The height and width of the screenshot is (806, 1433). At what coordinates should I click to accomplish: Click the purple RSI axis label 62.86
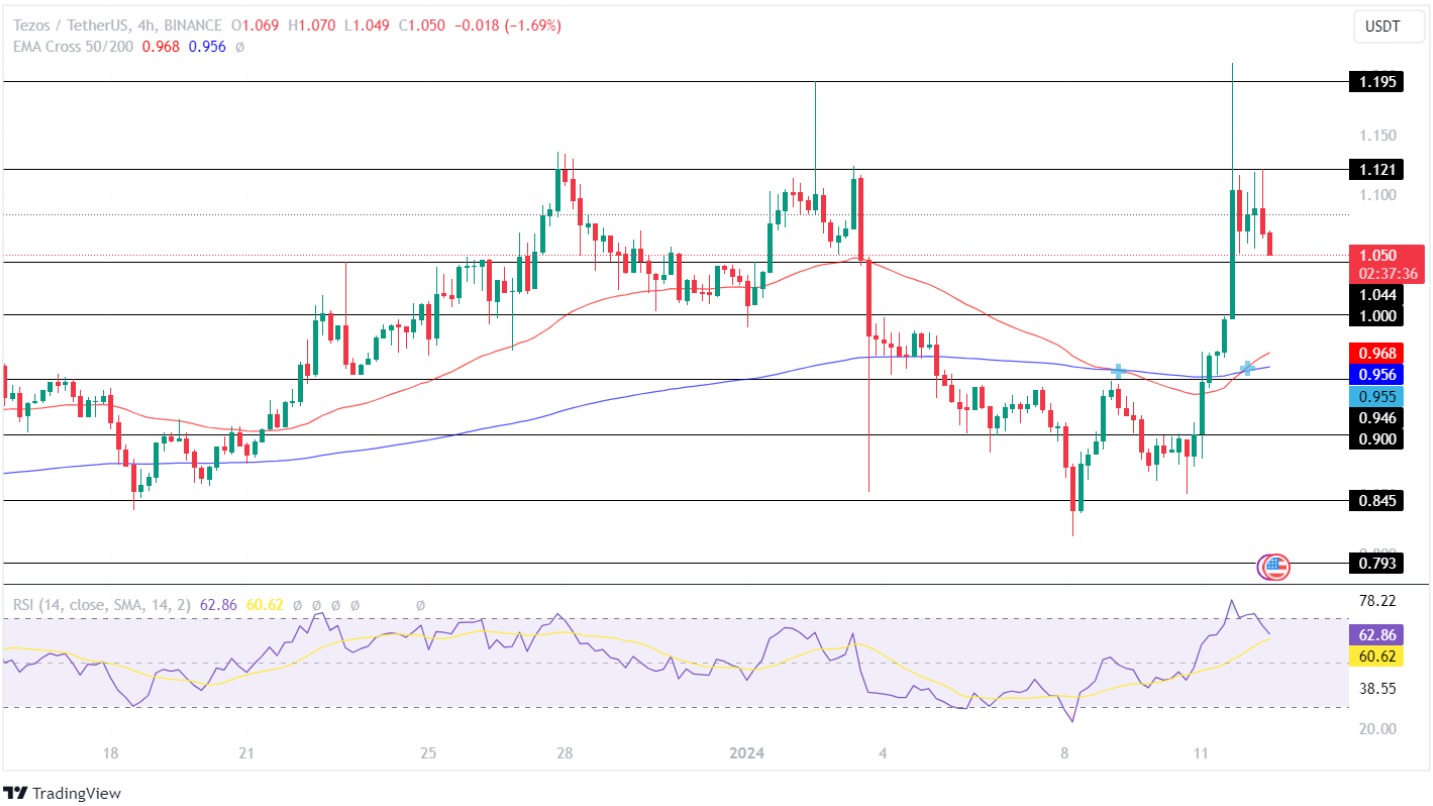[x=1376, y=634]
